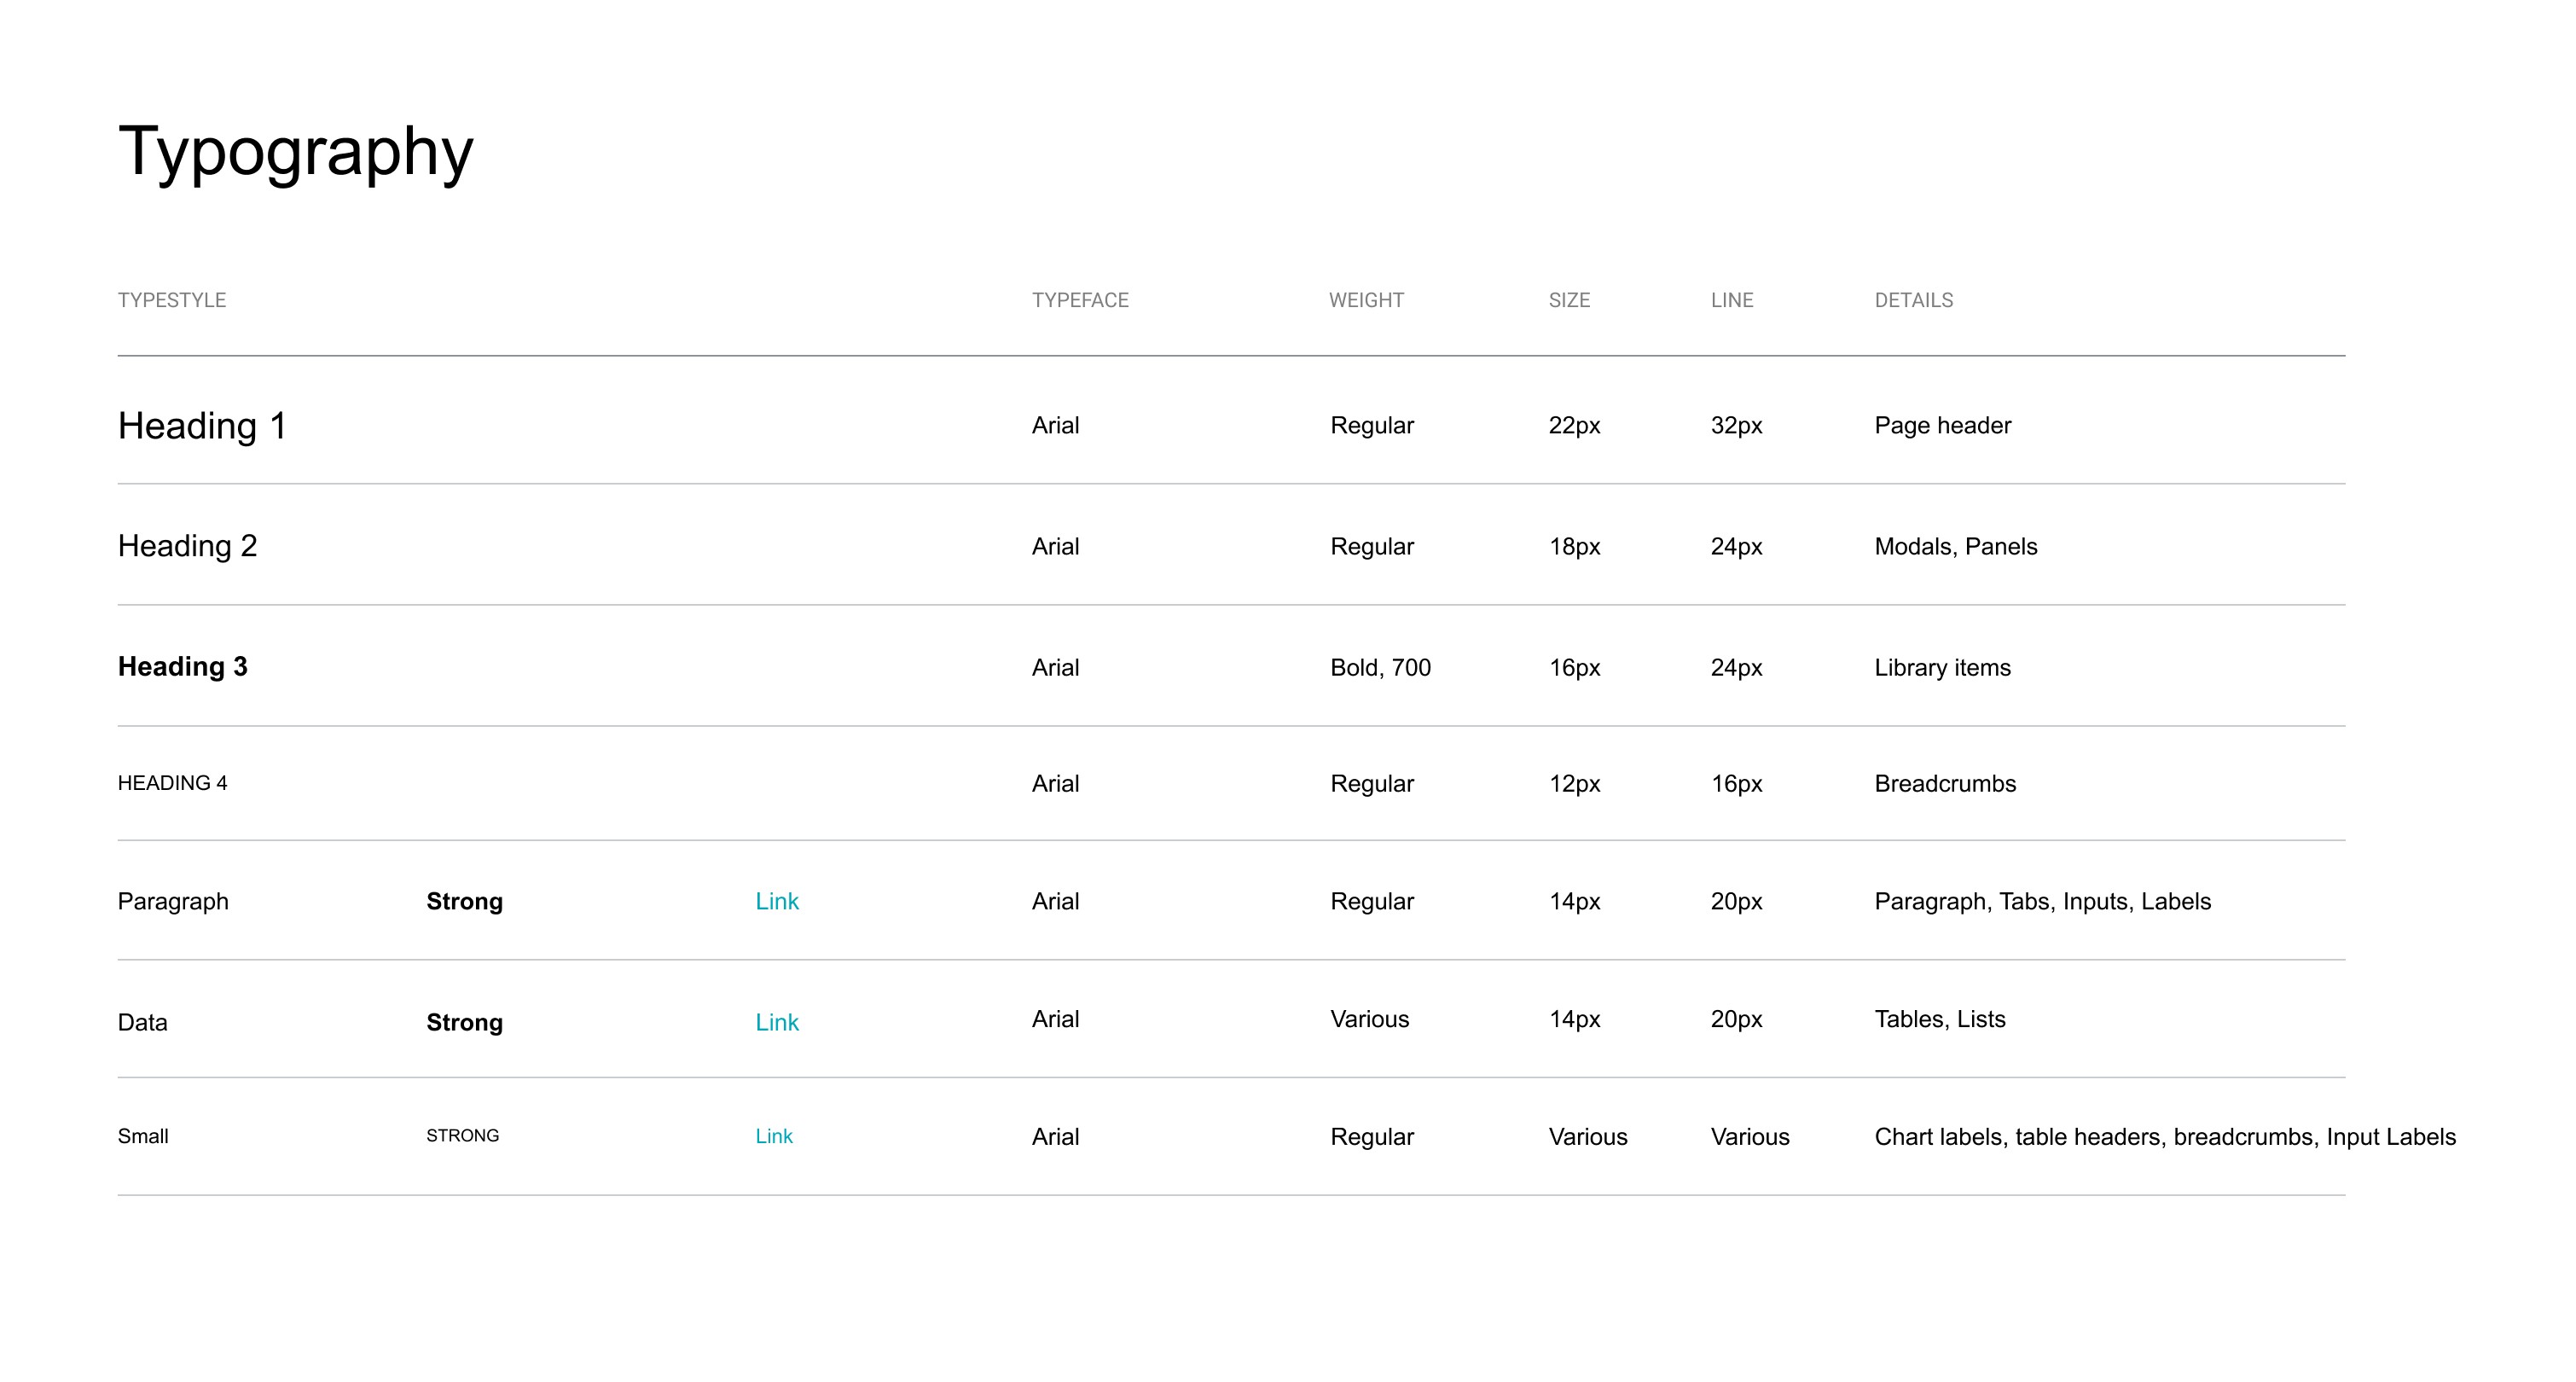2576x1382 pixels.
Task: Click the Bold, 700 weight cell
Action: tap(1380, 667)
